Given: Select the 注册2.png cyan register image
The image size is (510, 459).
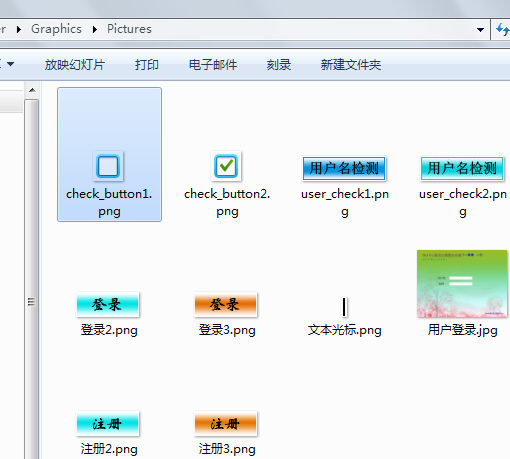Looking at the screenshot, I should 108,424.
